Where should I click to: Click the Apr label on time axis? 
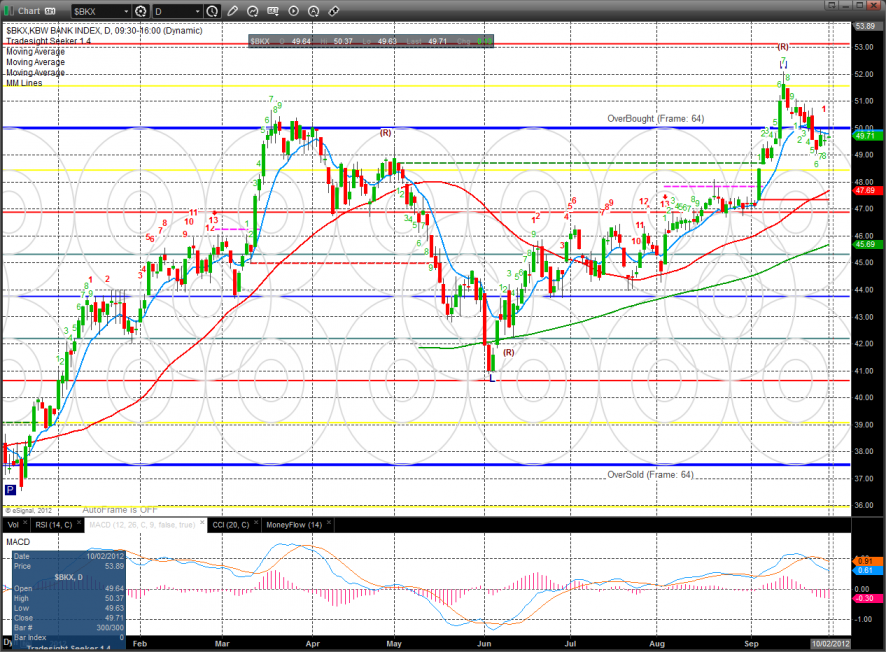tap(312, 644)
